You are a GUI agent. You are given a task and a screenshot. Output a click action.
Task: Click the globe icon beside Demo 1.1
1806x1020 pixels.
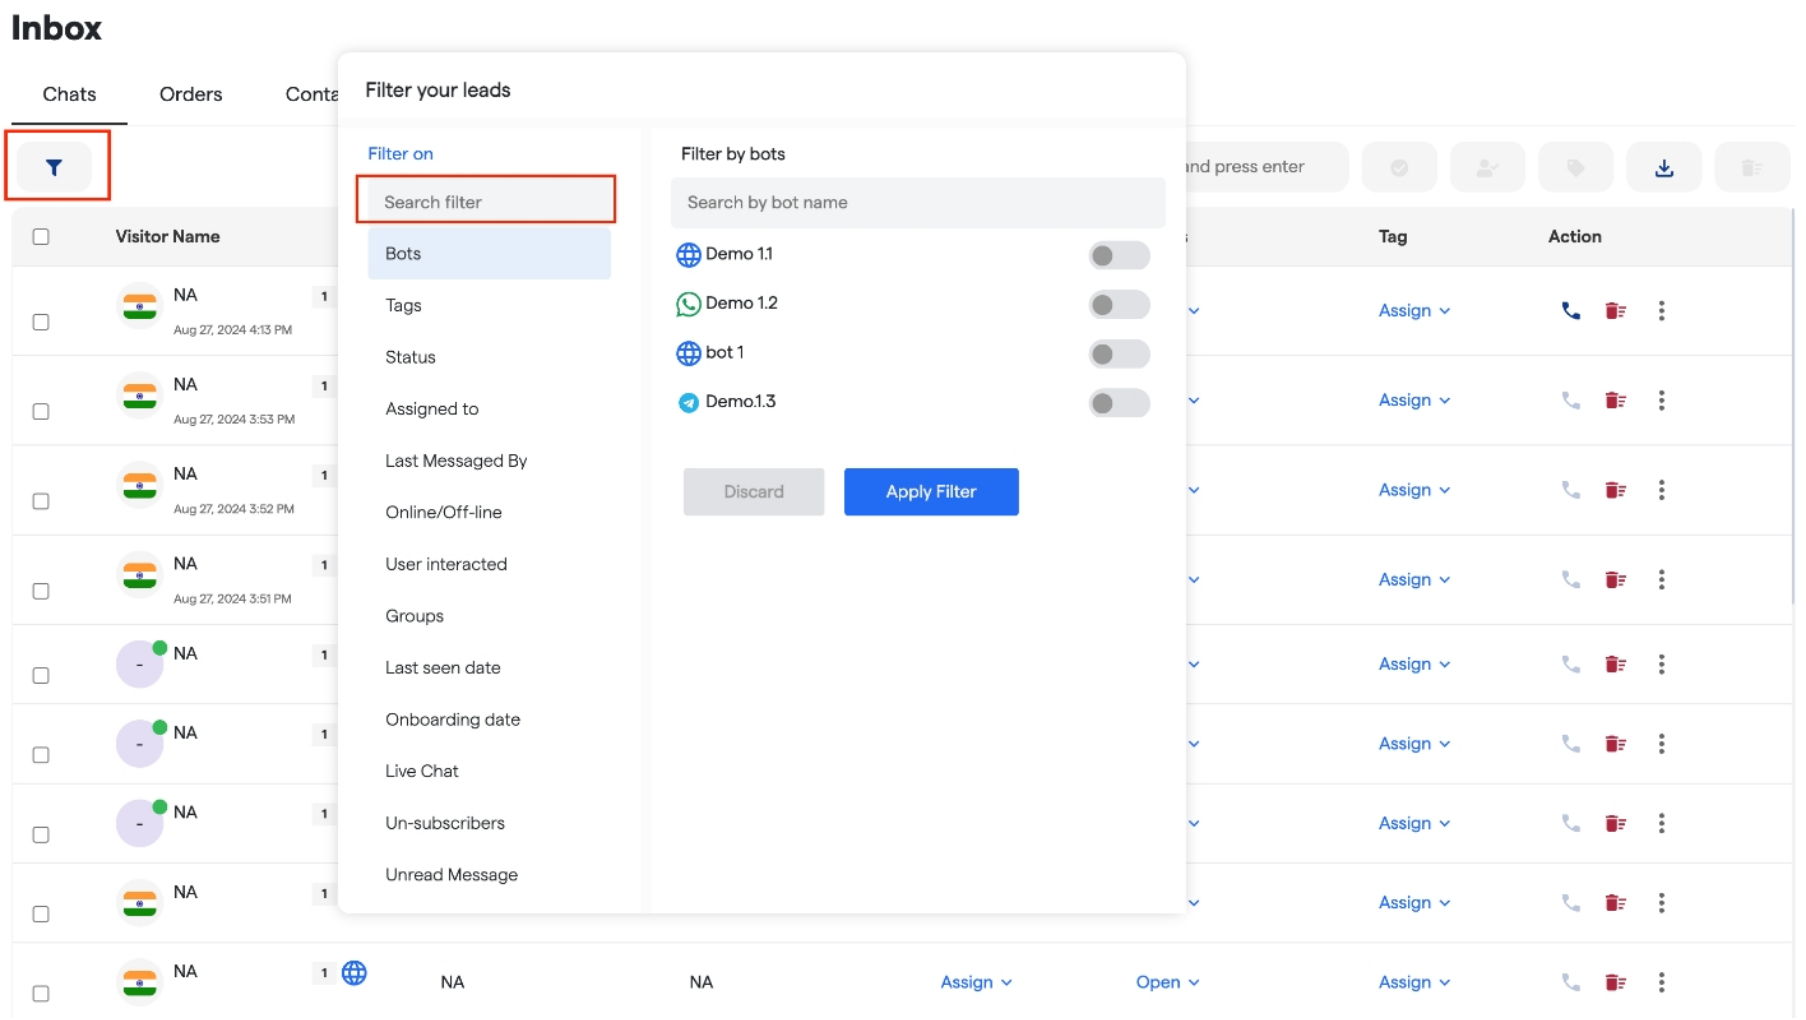click(688, 255)
